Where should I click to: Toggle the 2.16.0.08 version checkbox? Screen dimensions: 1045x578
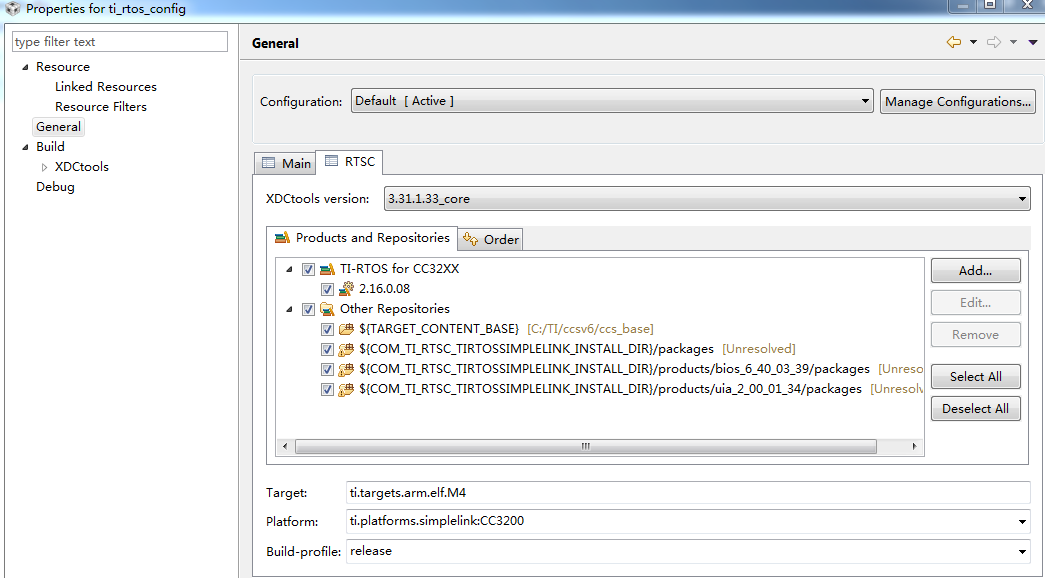[x=327, y=289]
